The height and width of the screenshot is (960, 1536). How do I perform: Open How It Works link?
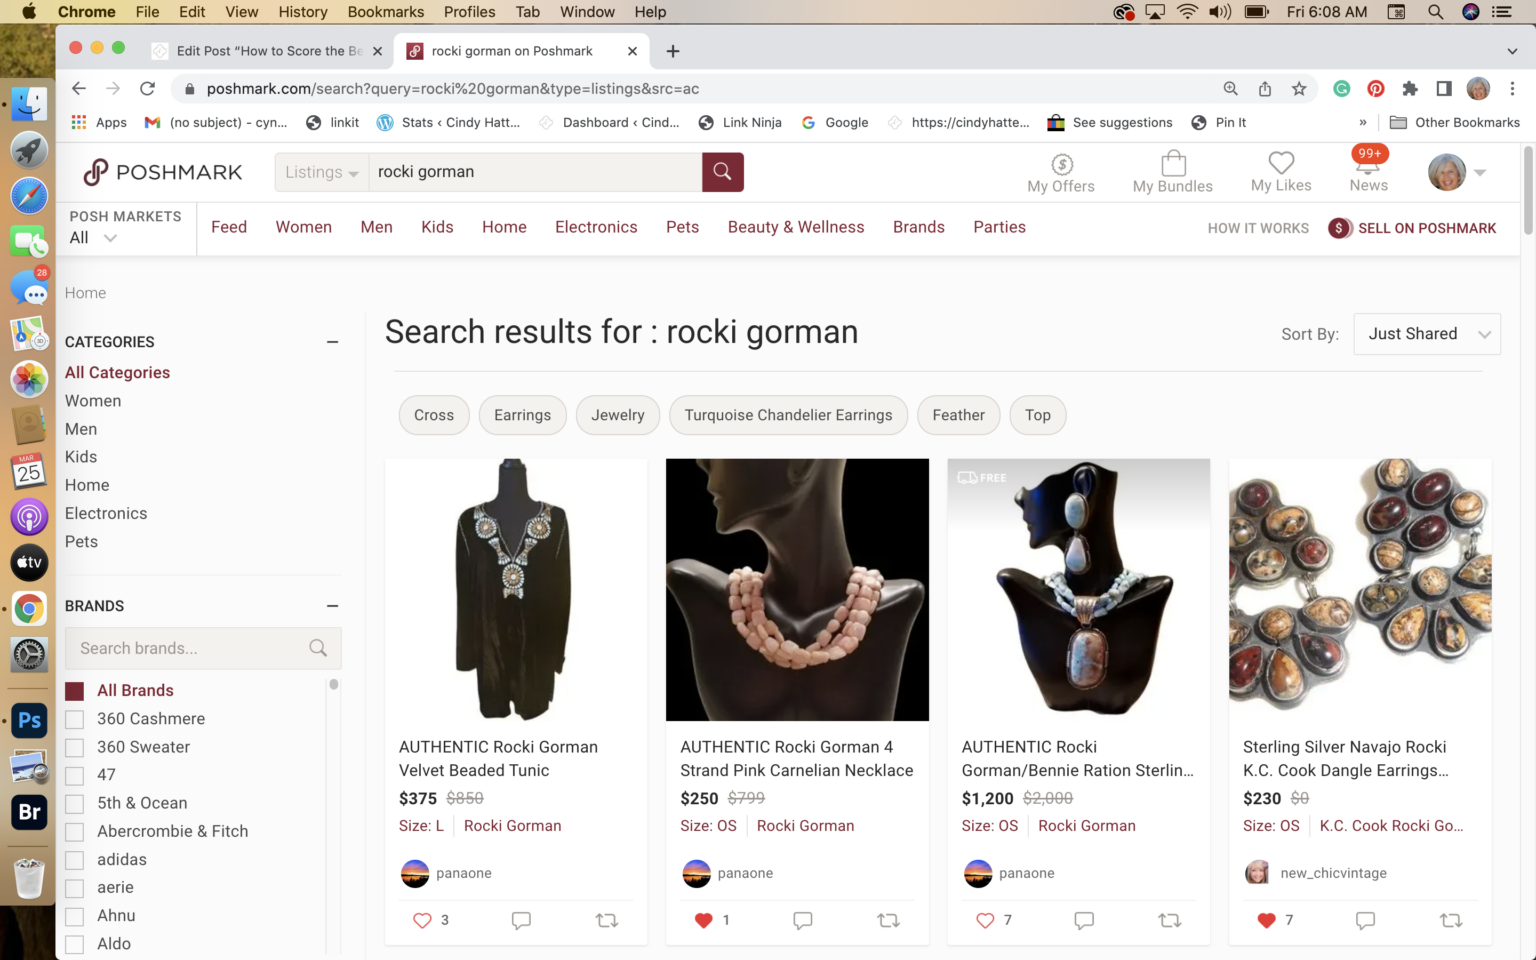[1258, 228]
